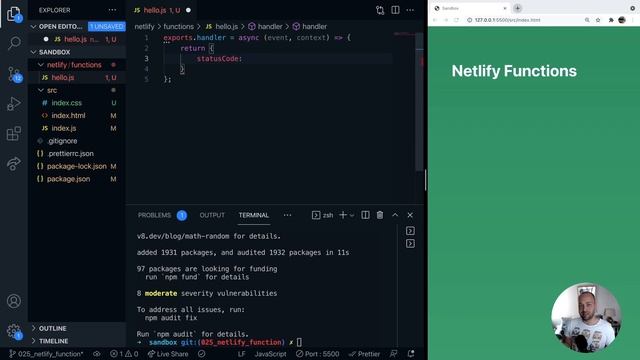
Task: Add a new terminal with plus icon
Action: (343, 215)
